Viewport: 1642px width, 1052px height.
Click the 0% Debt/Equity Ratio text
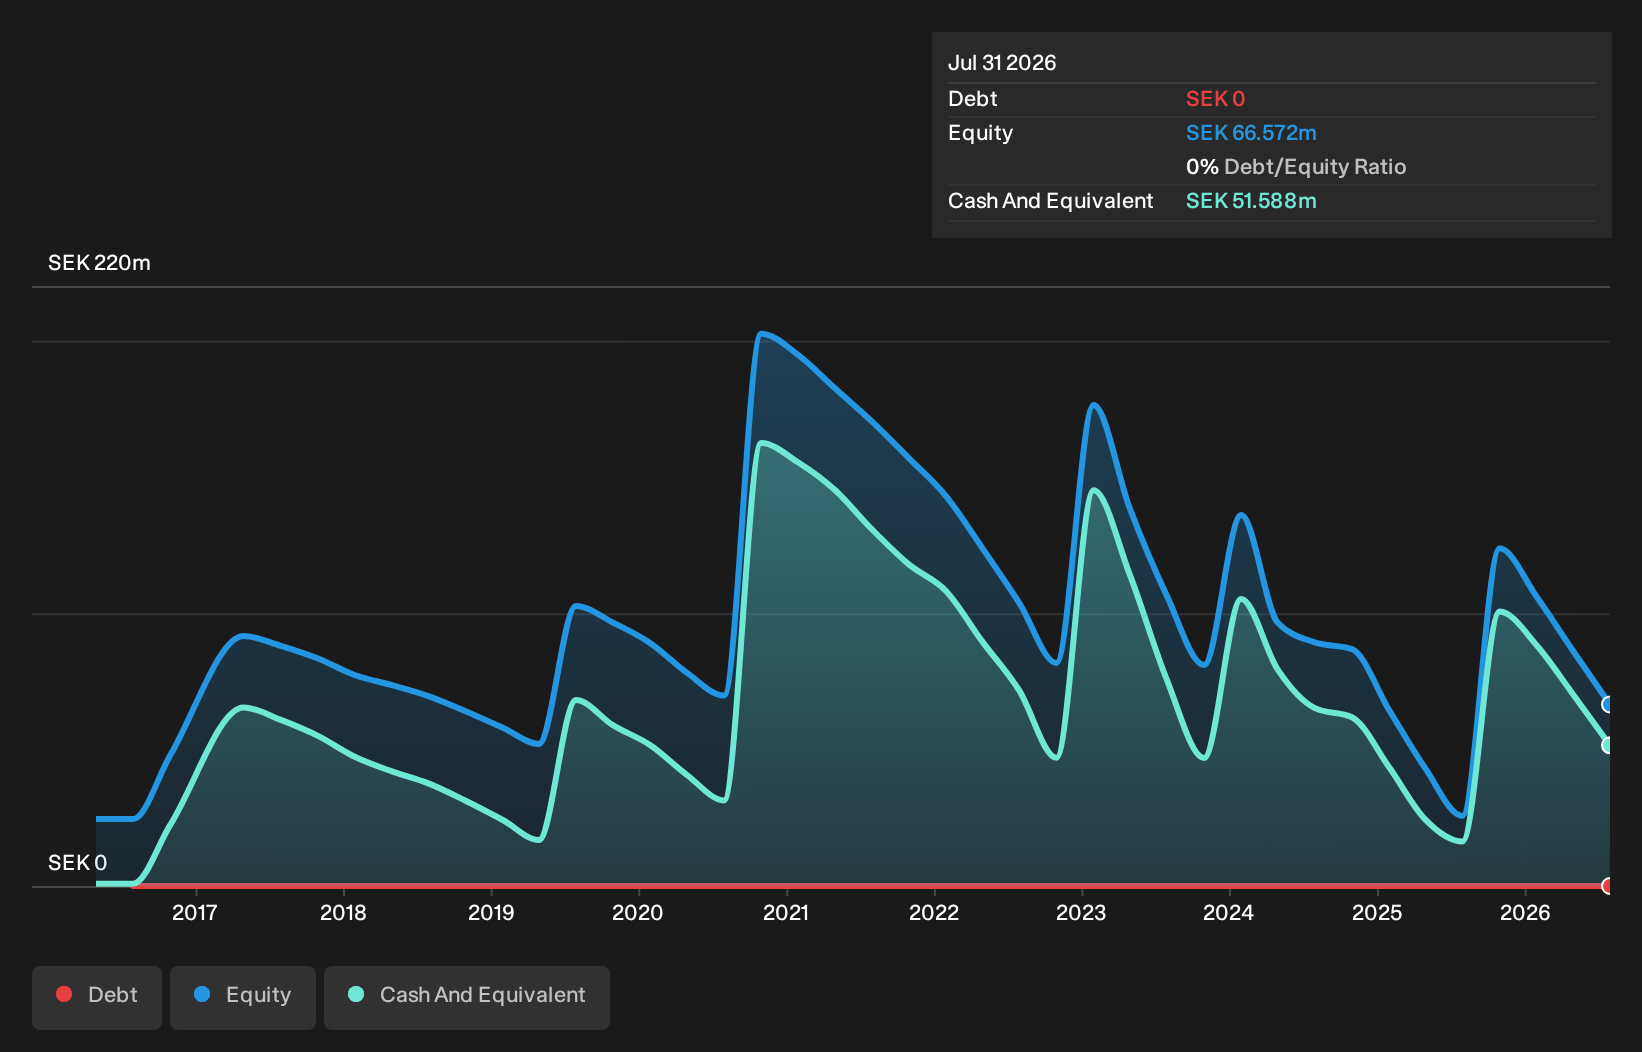click(1296, 167)
